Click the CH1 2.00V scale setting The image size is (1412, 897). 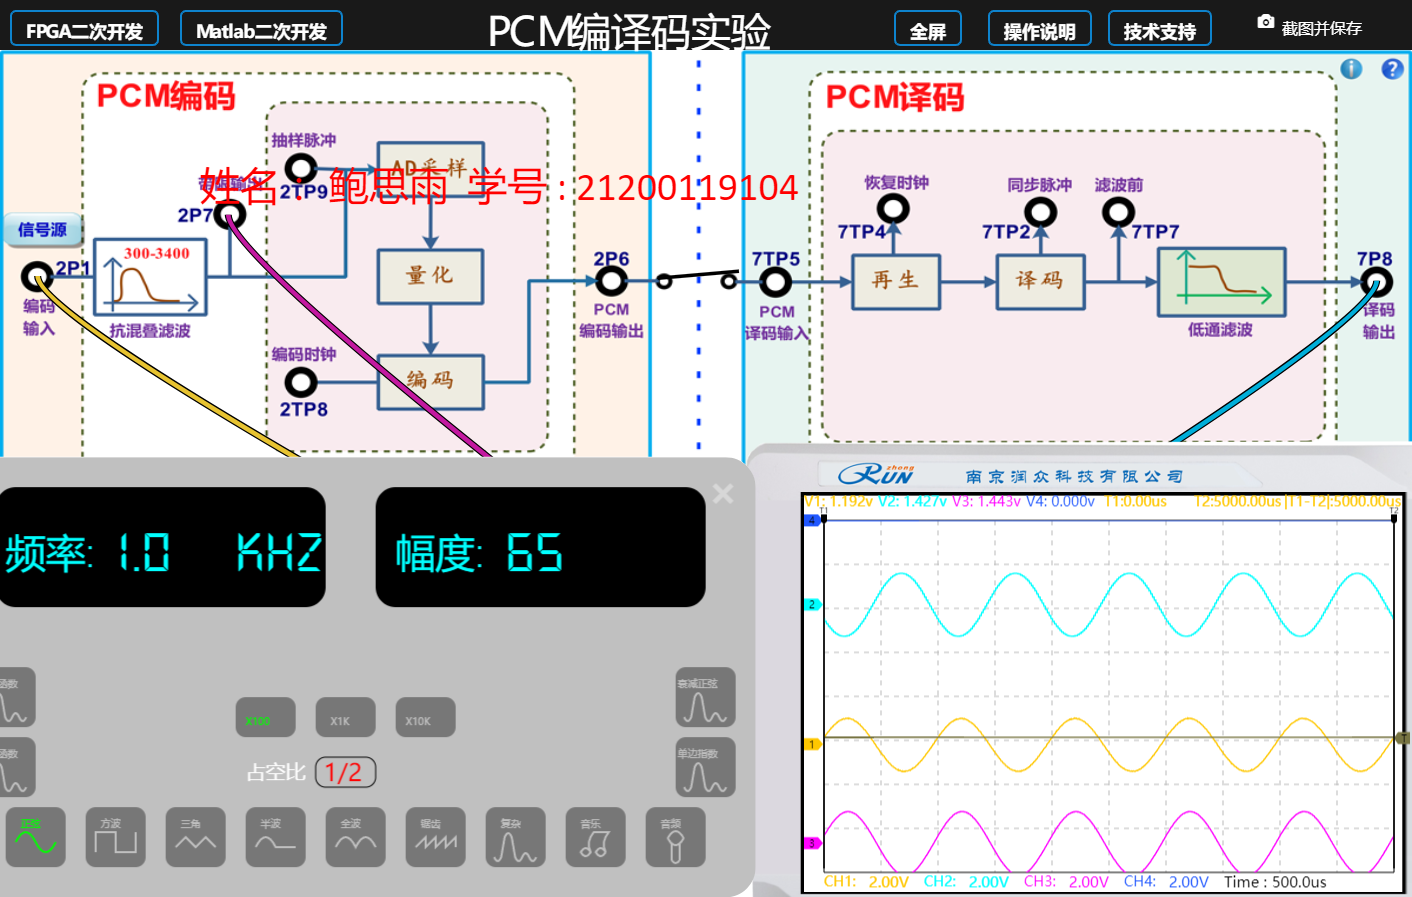pyautogui.click(x=866, y=882)
